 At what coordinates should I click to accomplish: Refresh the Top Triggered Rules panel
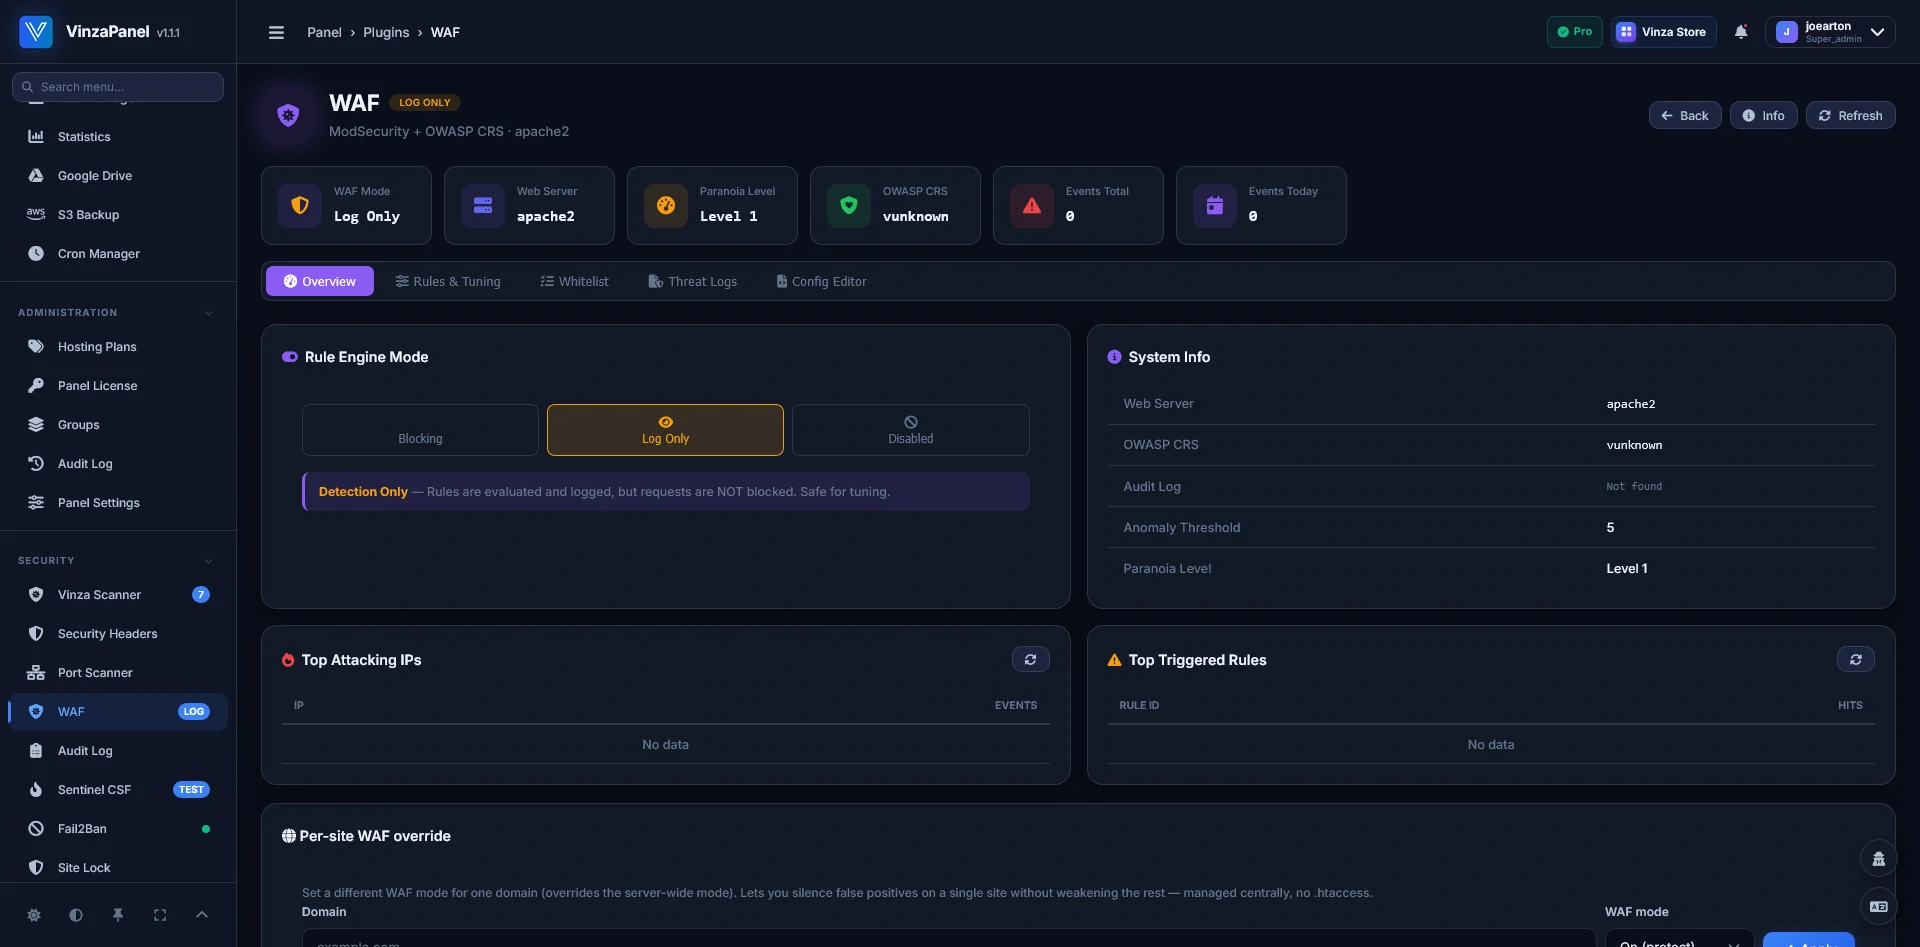tap(1855, 660)
